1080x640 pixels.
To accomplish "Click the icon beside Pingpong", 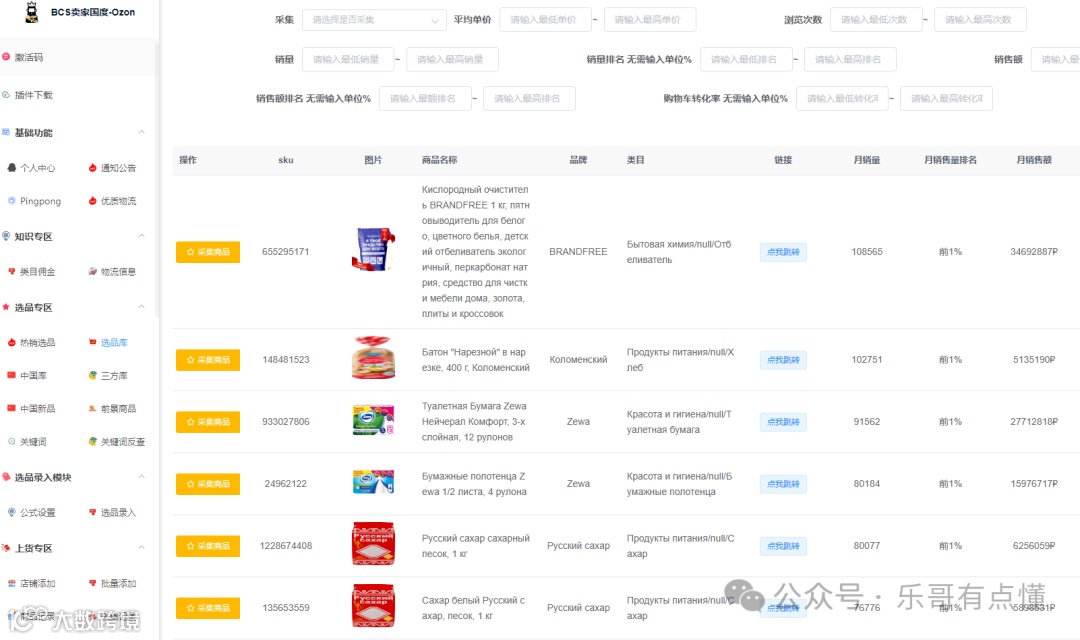I will click(12, 200).
